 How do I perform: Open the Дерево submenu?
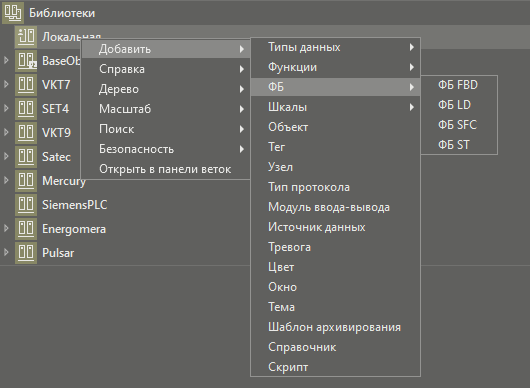pos(166,89)
